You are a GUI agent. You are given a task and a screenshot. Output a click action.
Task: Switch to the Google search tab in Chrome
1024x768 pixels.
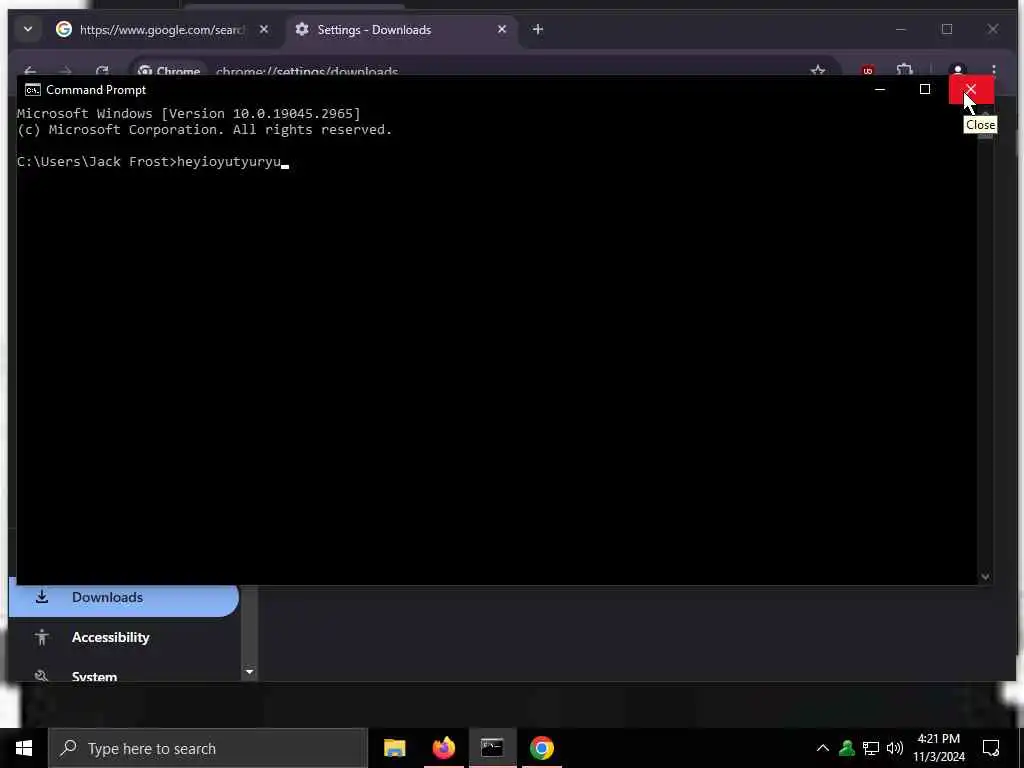(162, 30)
